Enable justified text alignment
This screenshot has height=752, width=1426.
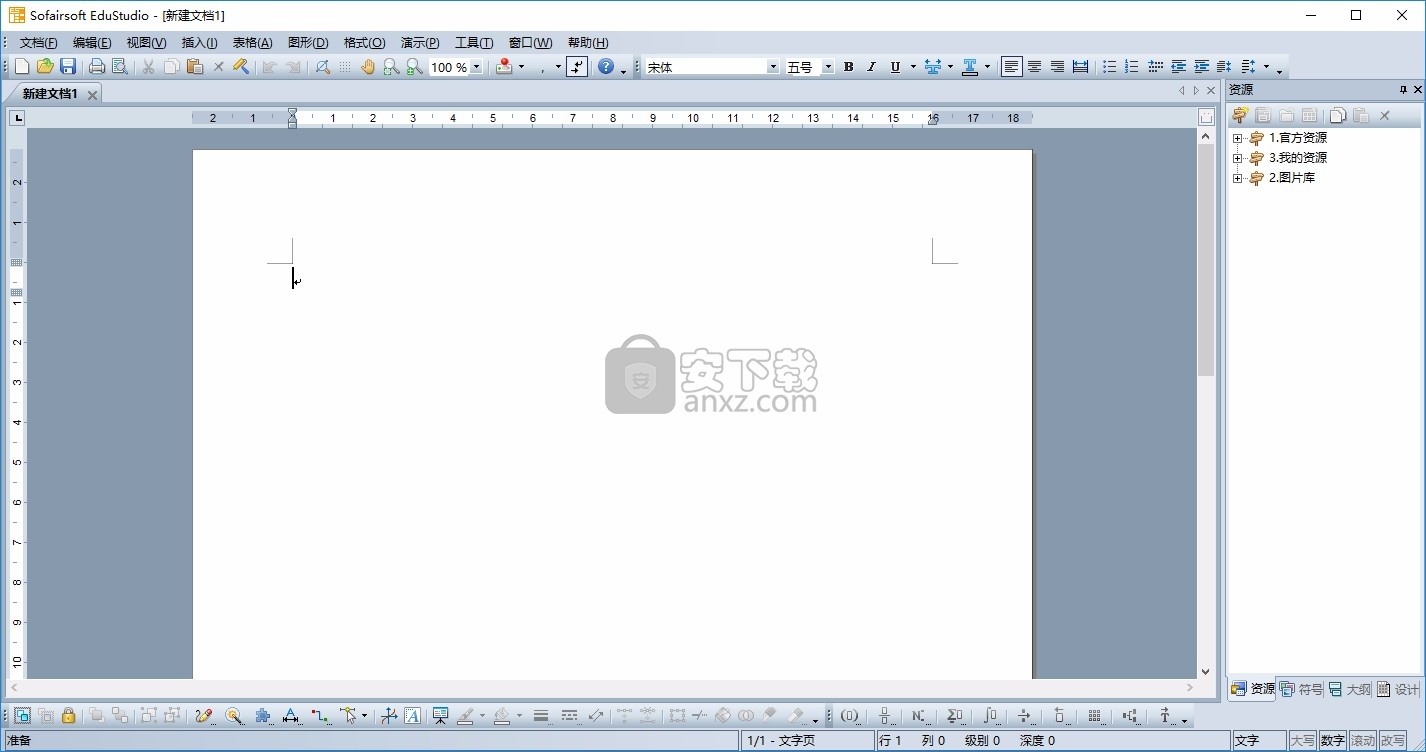pyautogui.click(x=1080, y=67)
